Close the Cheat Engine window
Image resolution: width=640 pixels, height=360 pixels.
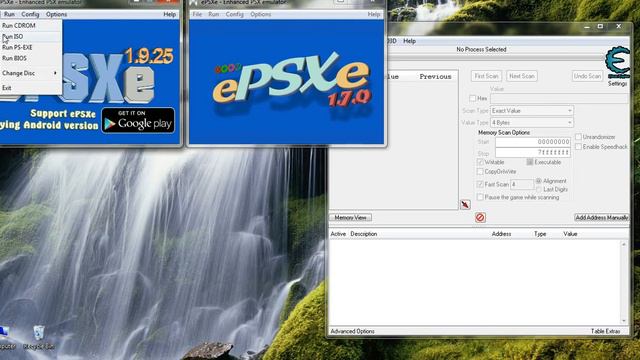619,27
